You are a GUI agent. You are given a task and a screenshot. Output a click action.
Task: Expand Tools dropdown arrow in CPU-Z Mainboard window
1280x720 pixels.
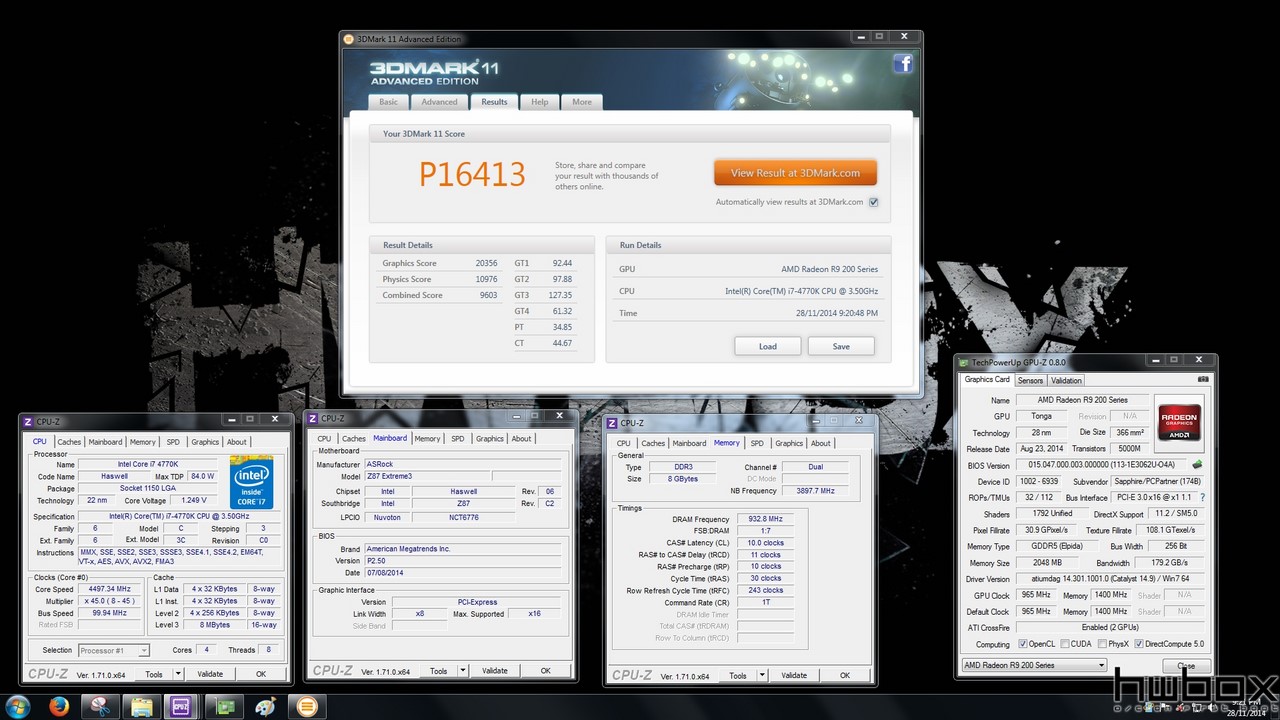click(x=463, y=671)
